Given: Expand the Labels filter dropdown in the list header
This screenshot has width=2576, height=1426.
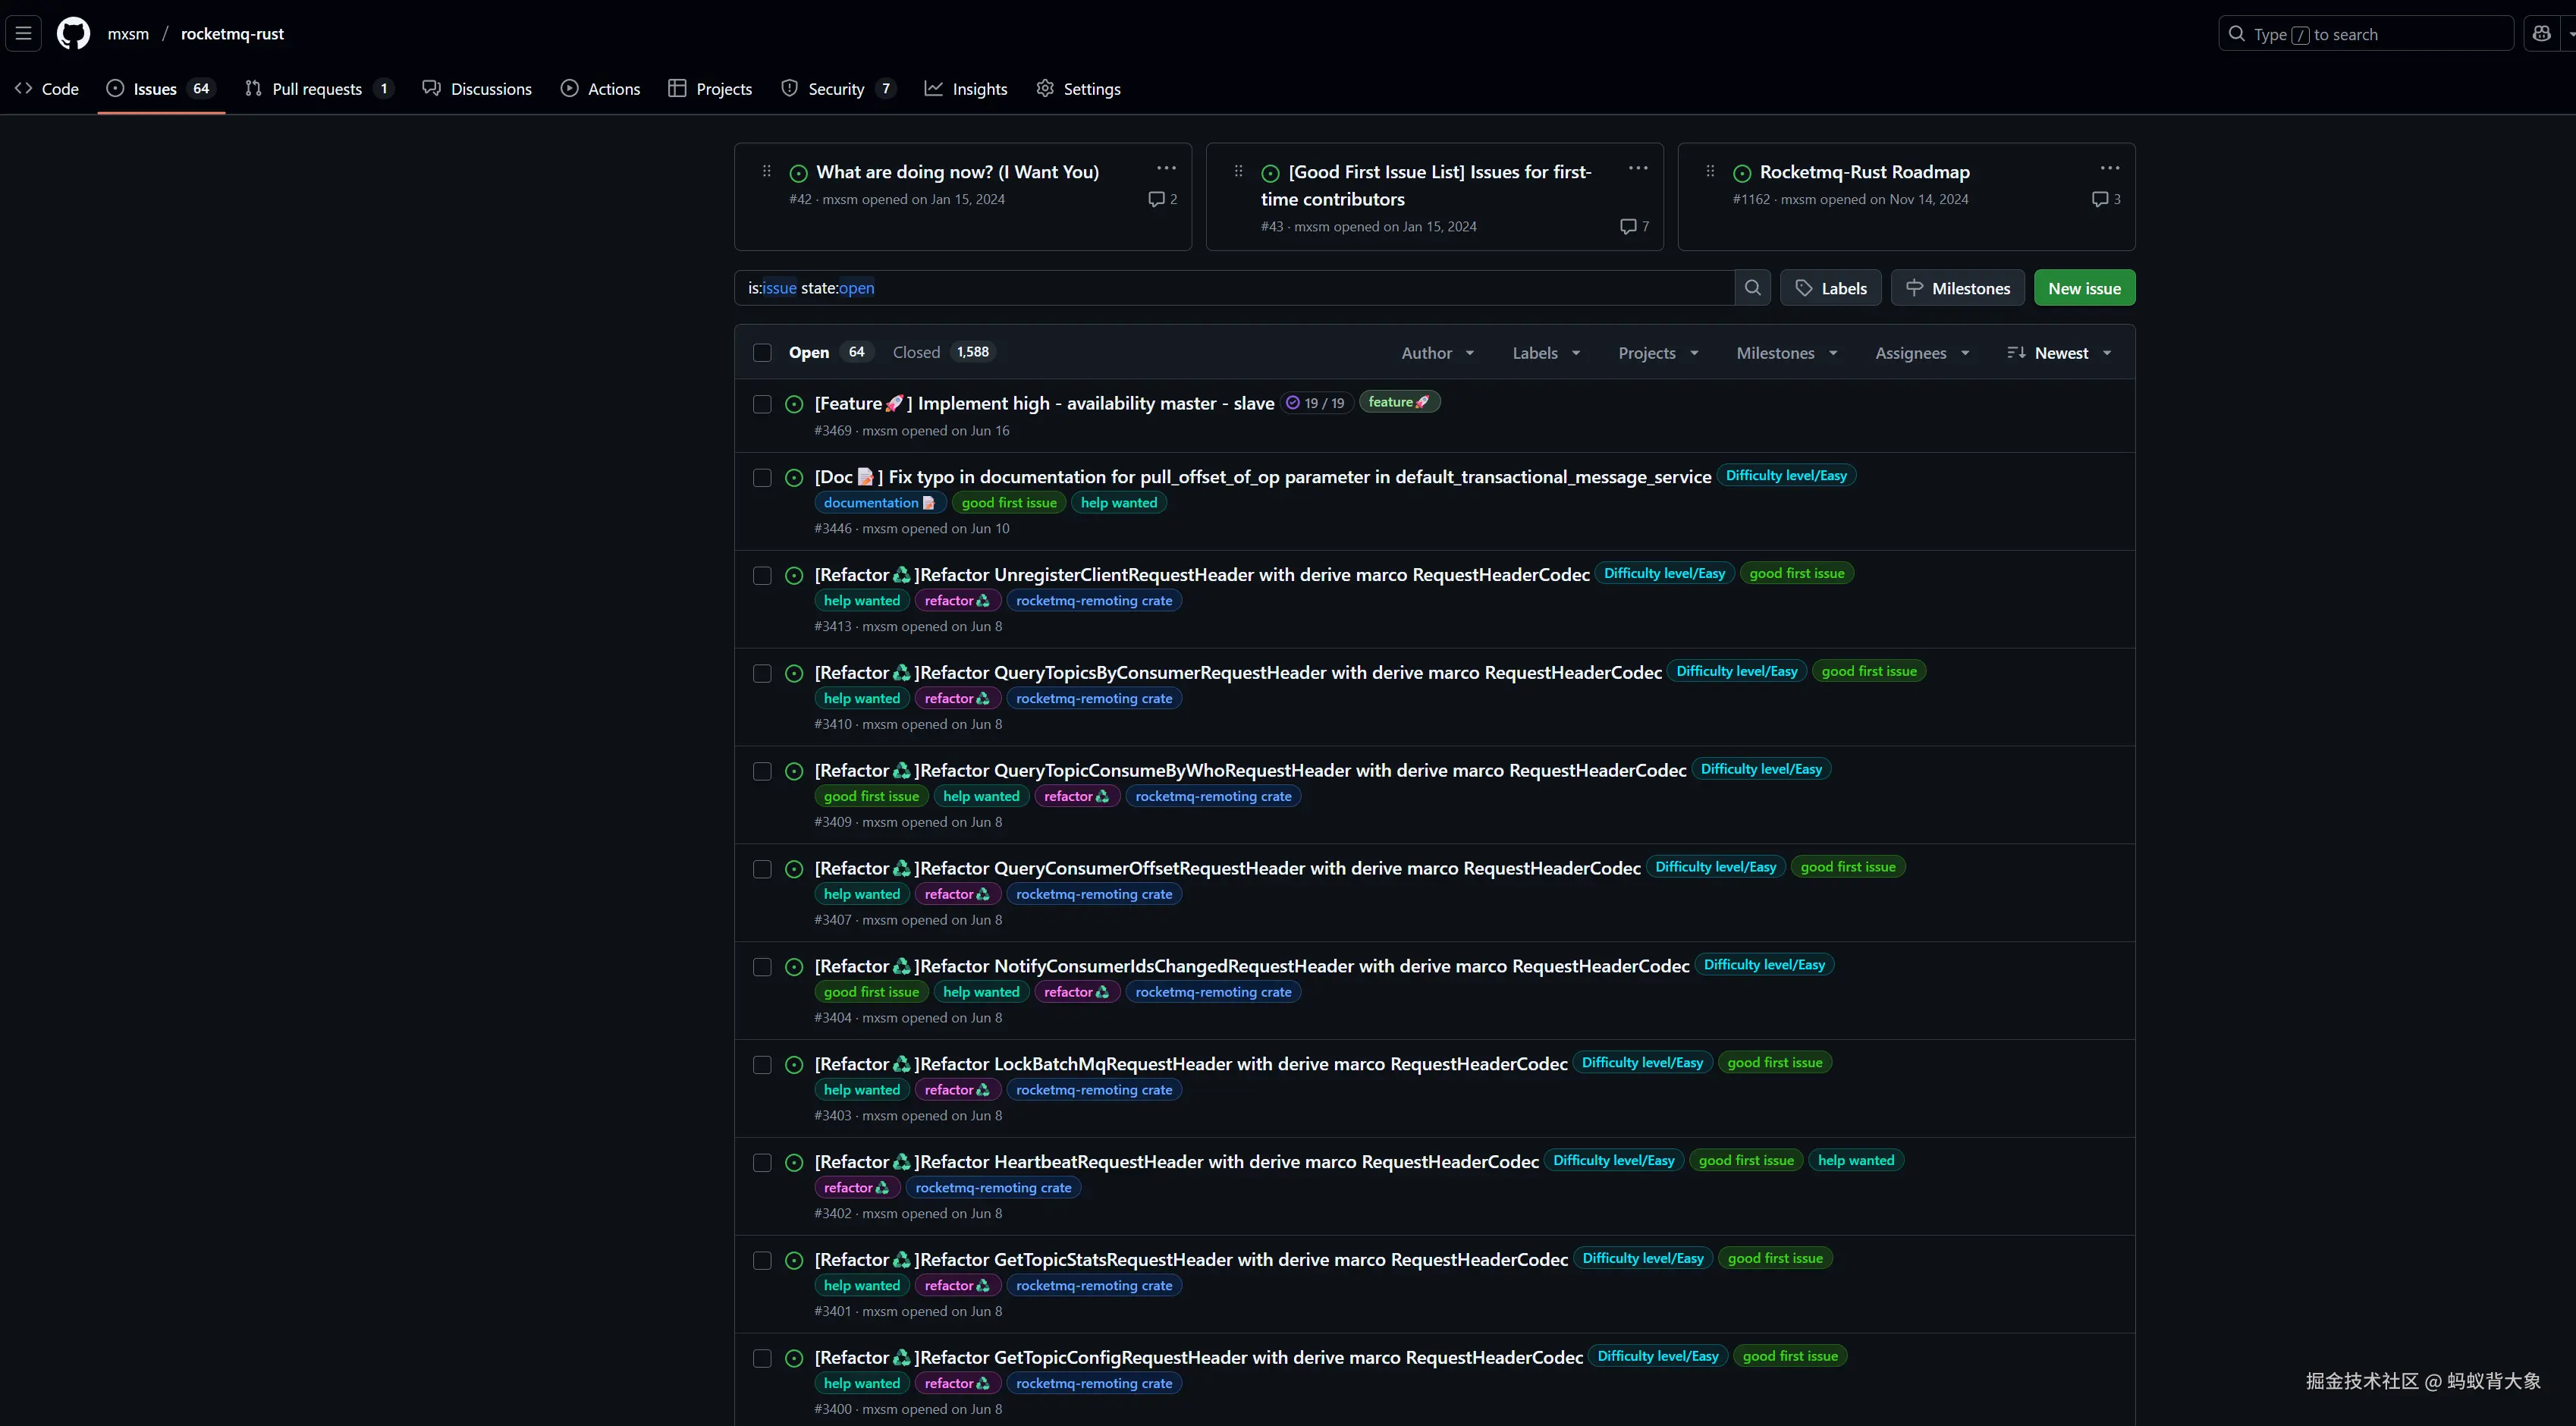Looking at the screenshot, I should (1546, 353).
